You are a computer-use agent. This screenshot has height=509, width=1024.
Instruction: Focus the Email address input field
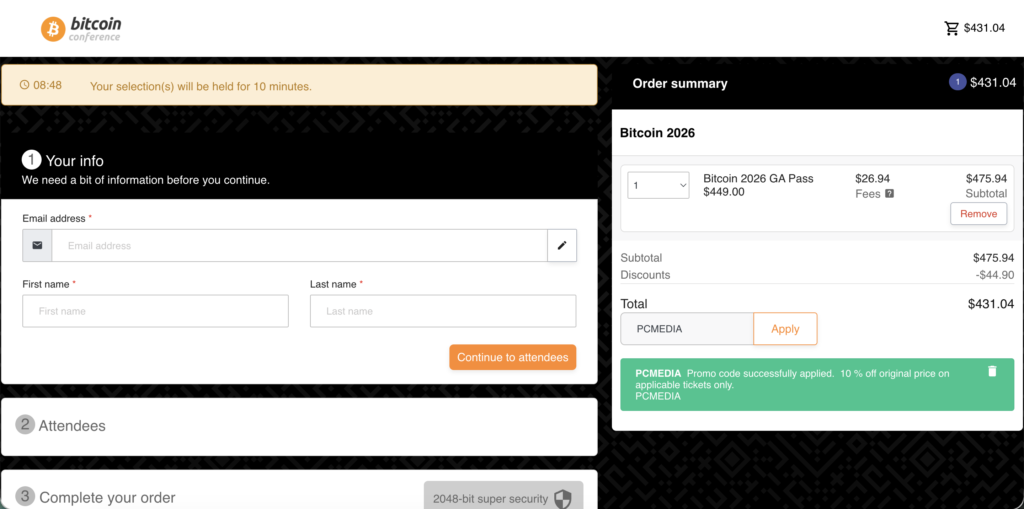[300, 245]
